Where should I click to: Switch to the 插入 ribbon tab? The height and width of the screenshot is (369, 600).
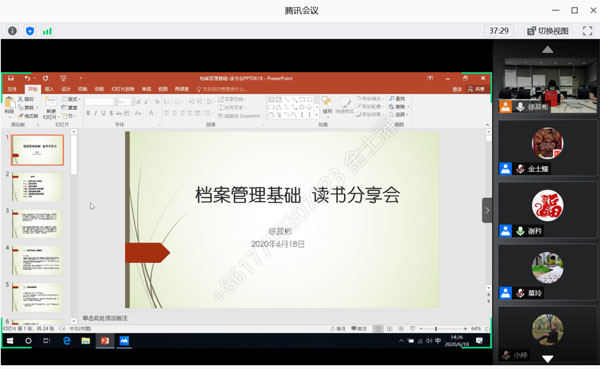tap(49, 89)
